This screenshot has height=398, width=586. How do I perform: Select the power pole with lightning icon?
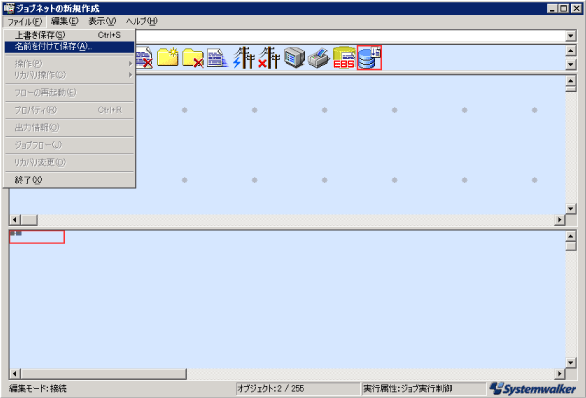[x=244, y=58]
